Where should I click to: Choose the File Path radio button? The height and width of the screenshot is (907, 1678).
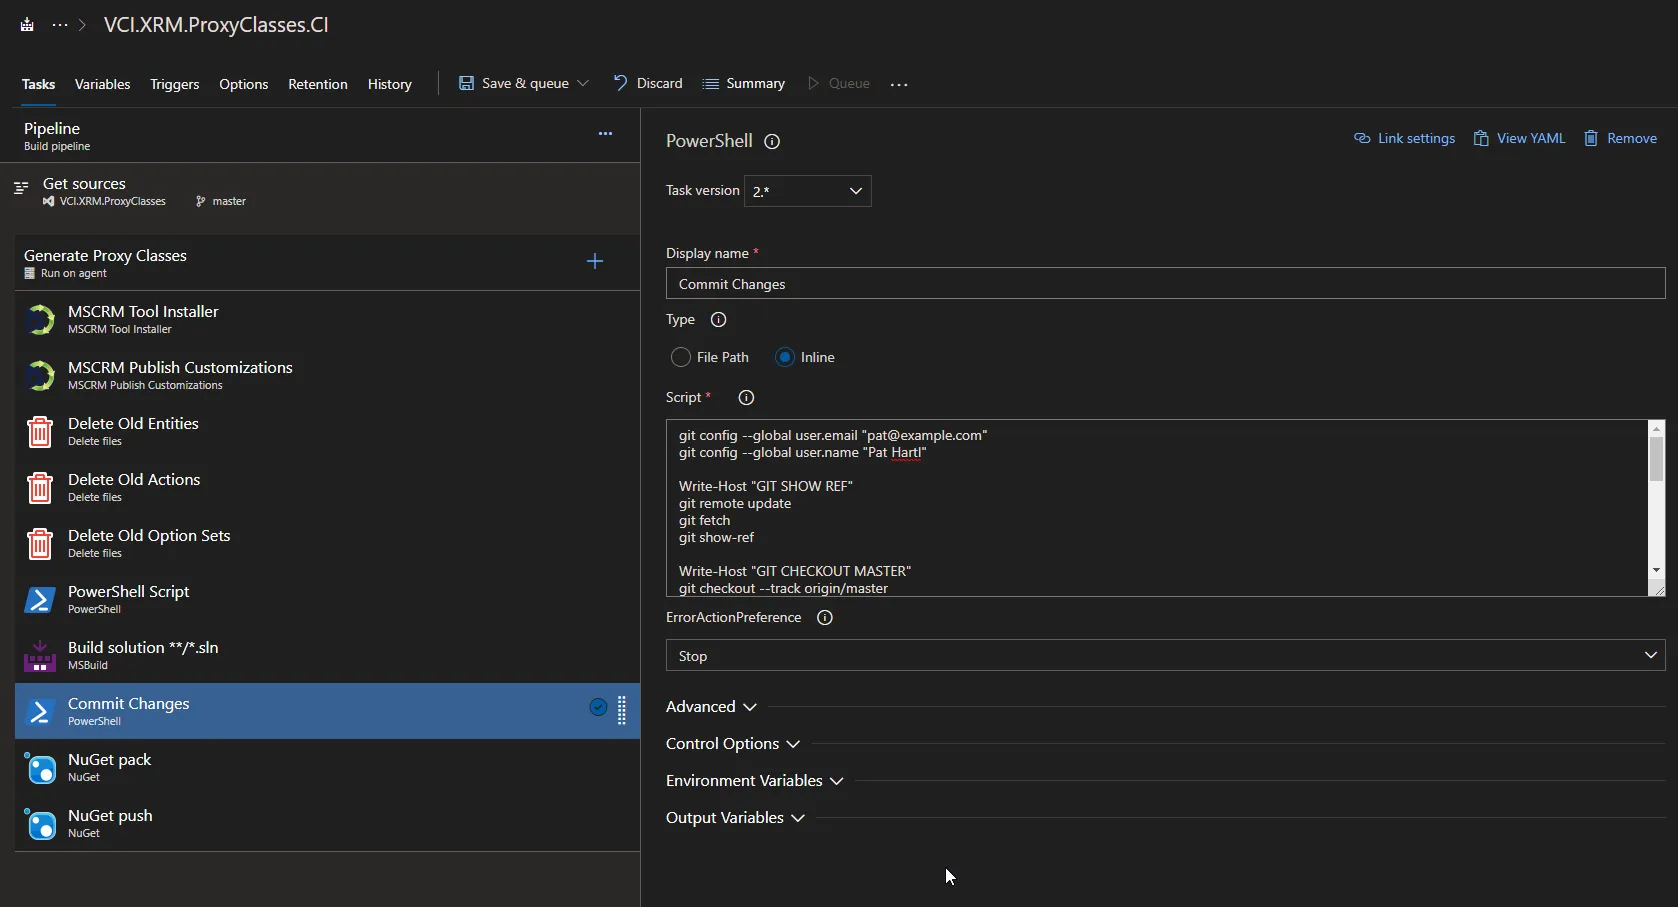(x=681, y=357)
